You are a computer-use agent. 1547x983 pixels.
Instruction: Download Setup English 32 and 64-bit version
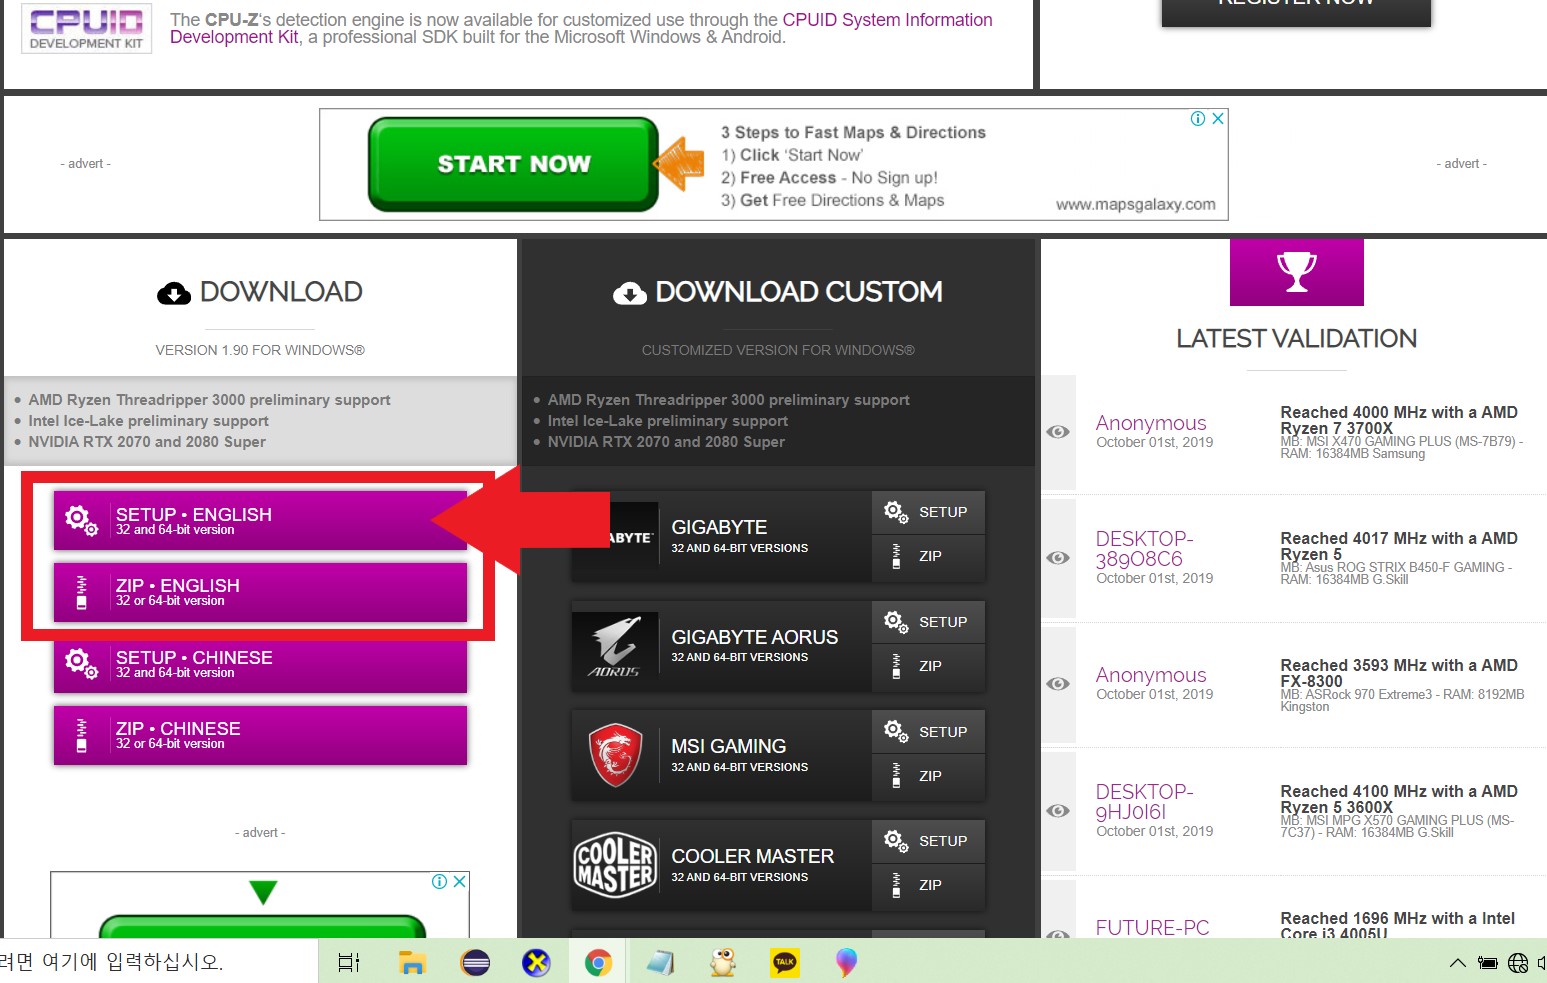260,520
